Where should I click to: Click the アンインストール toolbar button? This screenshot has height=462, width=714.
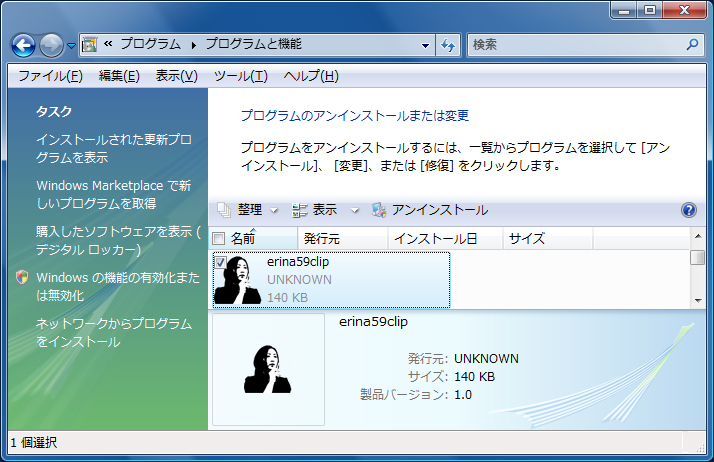coord(430,210)
